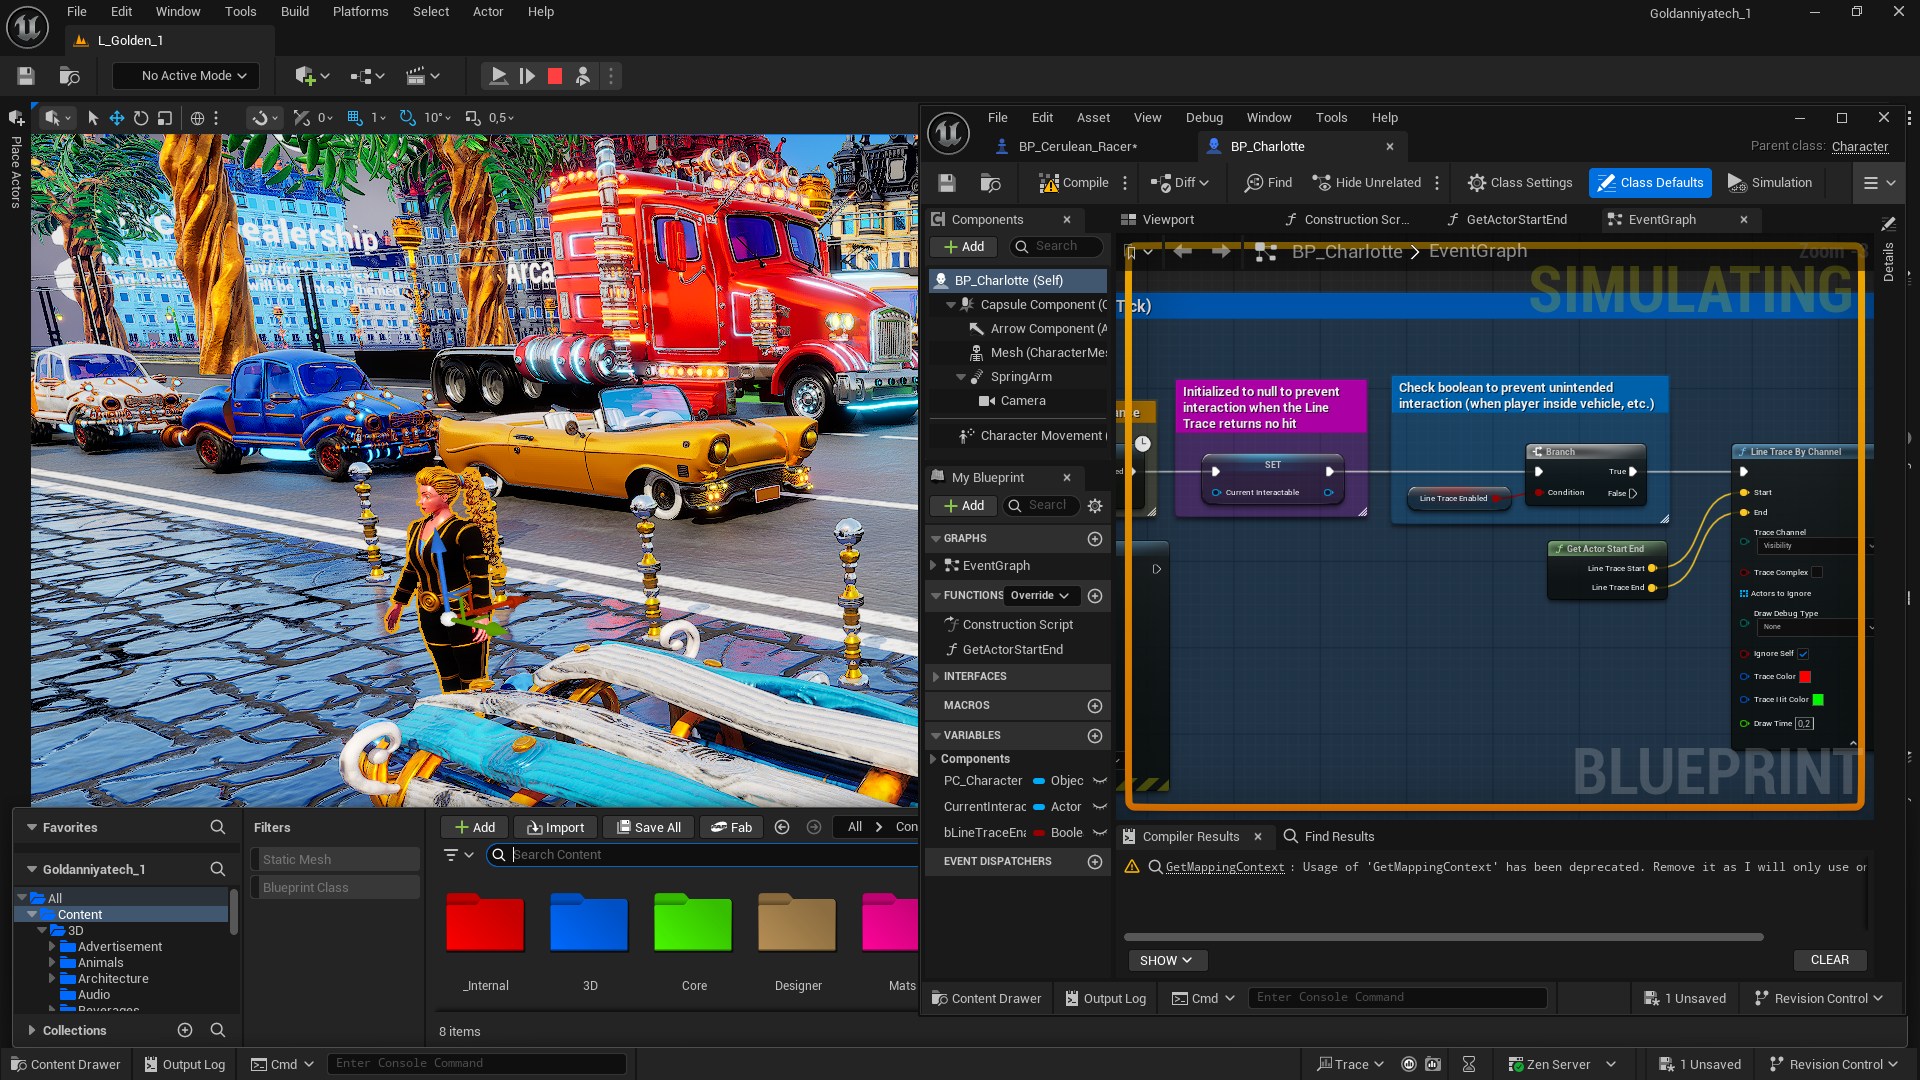Click the Find icon in the blueprint editor
Viewport: 1920px width, 1080px height.
tap(1267, 182)
